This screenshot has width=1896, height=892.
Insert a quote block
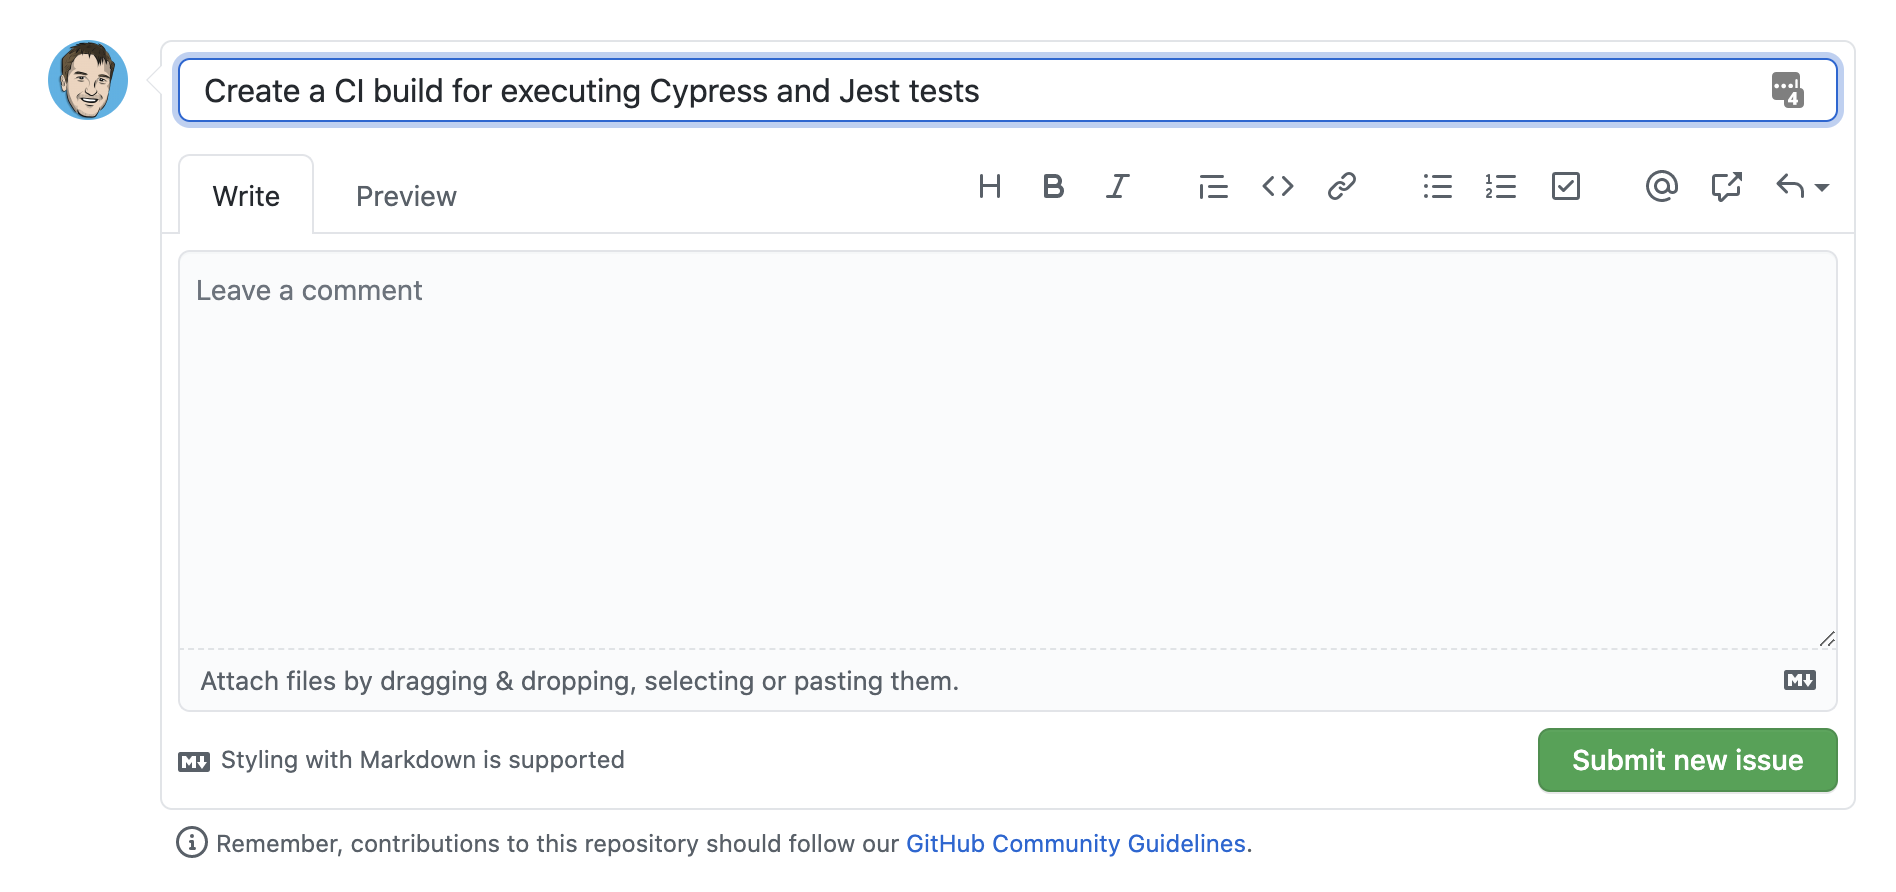pyautogui.click(x=1213, y=186)
